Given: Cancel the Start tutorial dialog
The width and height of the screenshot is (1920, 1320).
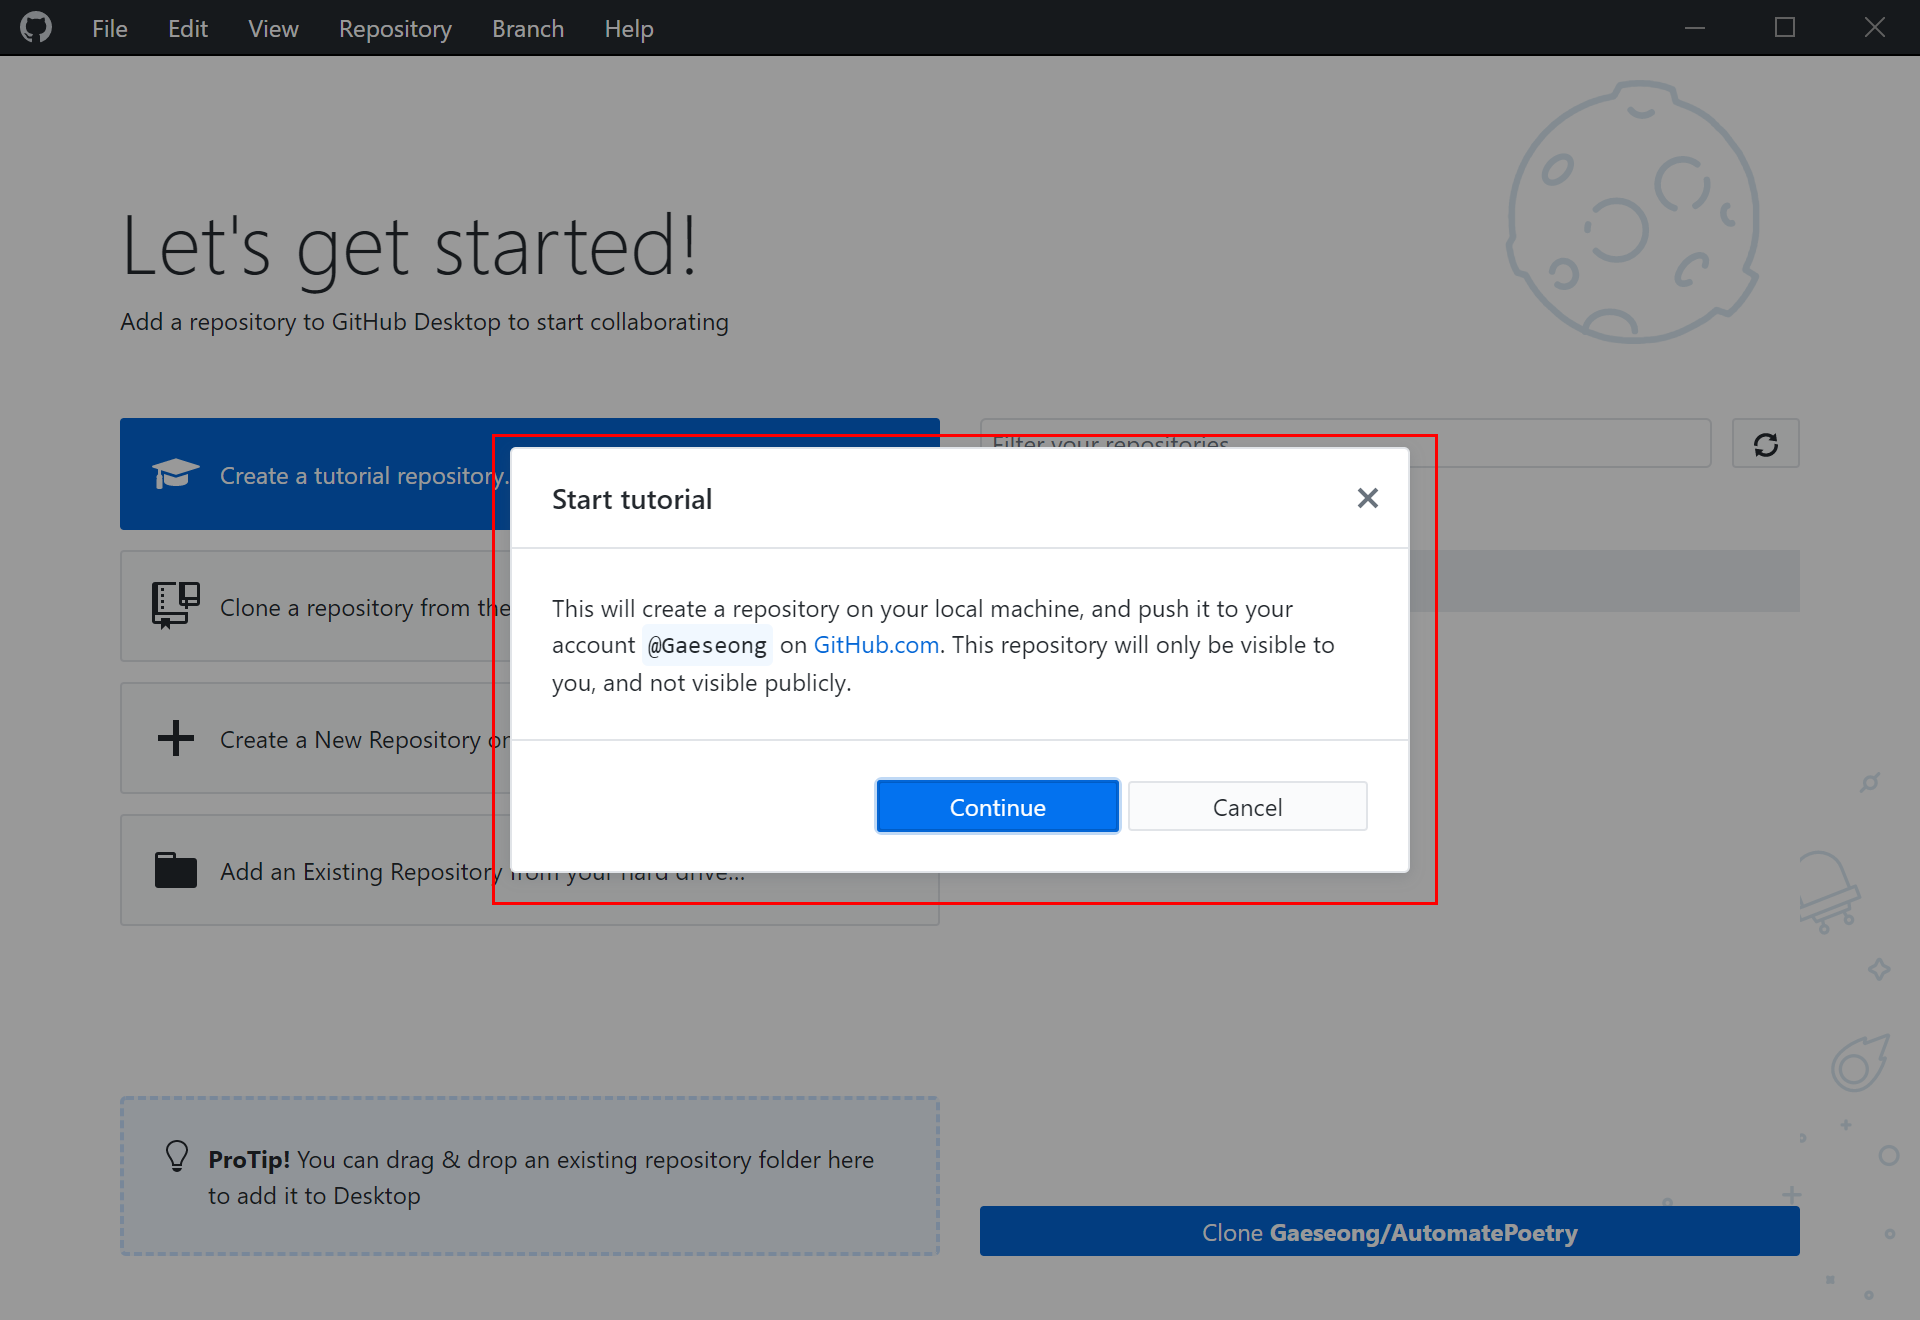Looking at the screenshot, I should (1247, 806).
